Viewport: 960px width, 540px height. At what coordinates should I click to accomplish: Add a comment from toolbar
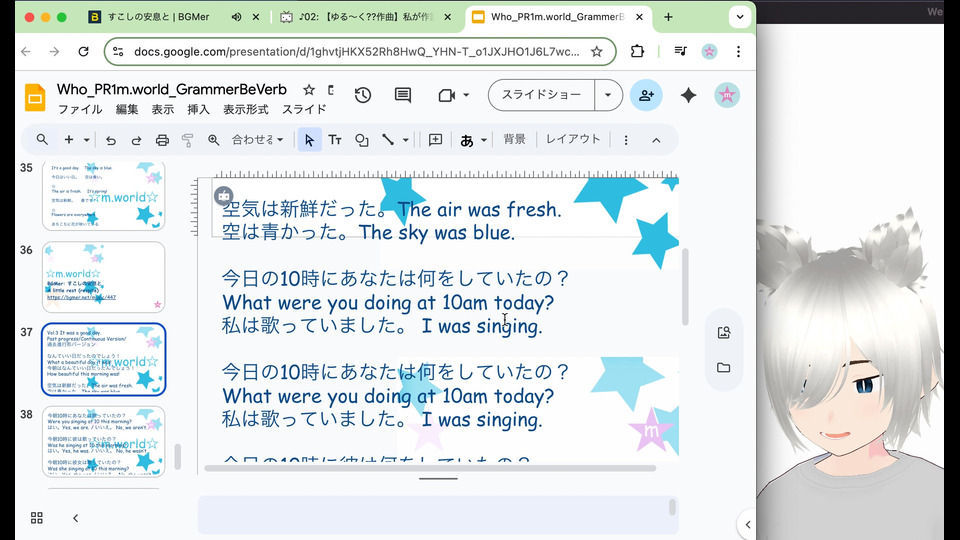point(435,140)
